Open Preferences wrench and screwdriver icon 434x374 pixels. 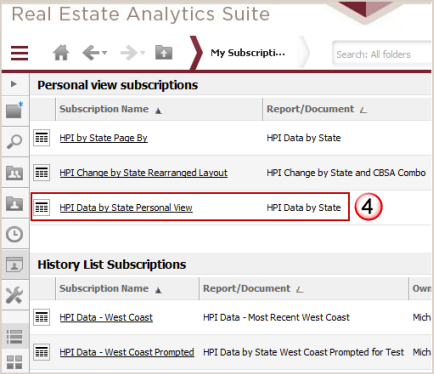15,295
